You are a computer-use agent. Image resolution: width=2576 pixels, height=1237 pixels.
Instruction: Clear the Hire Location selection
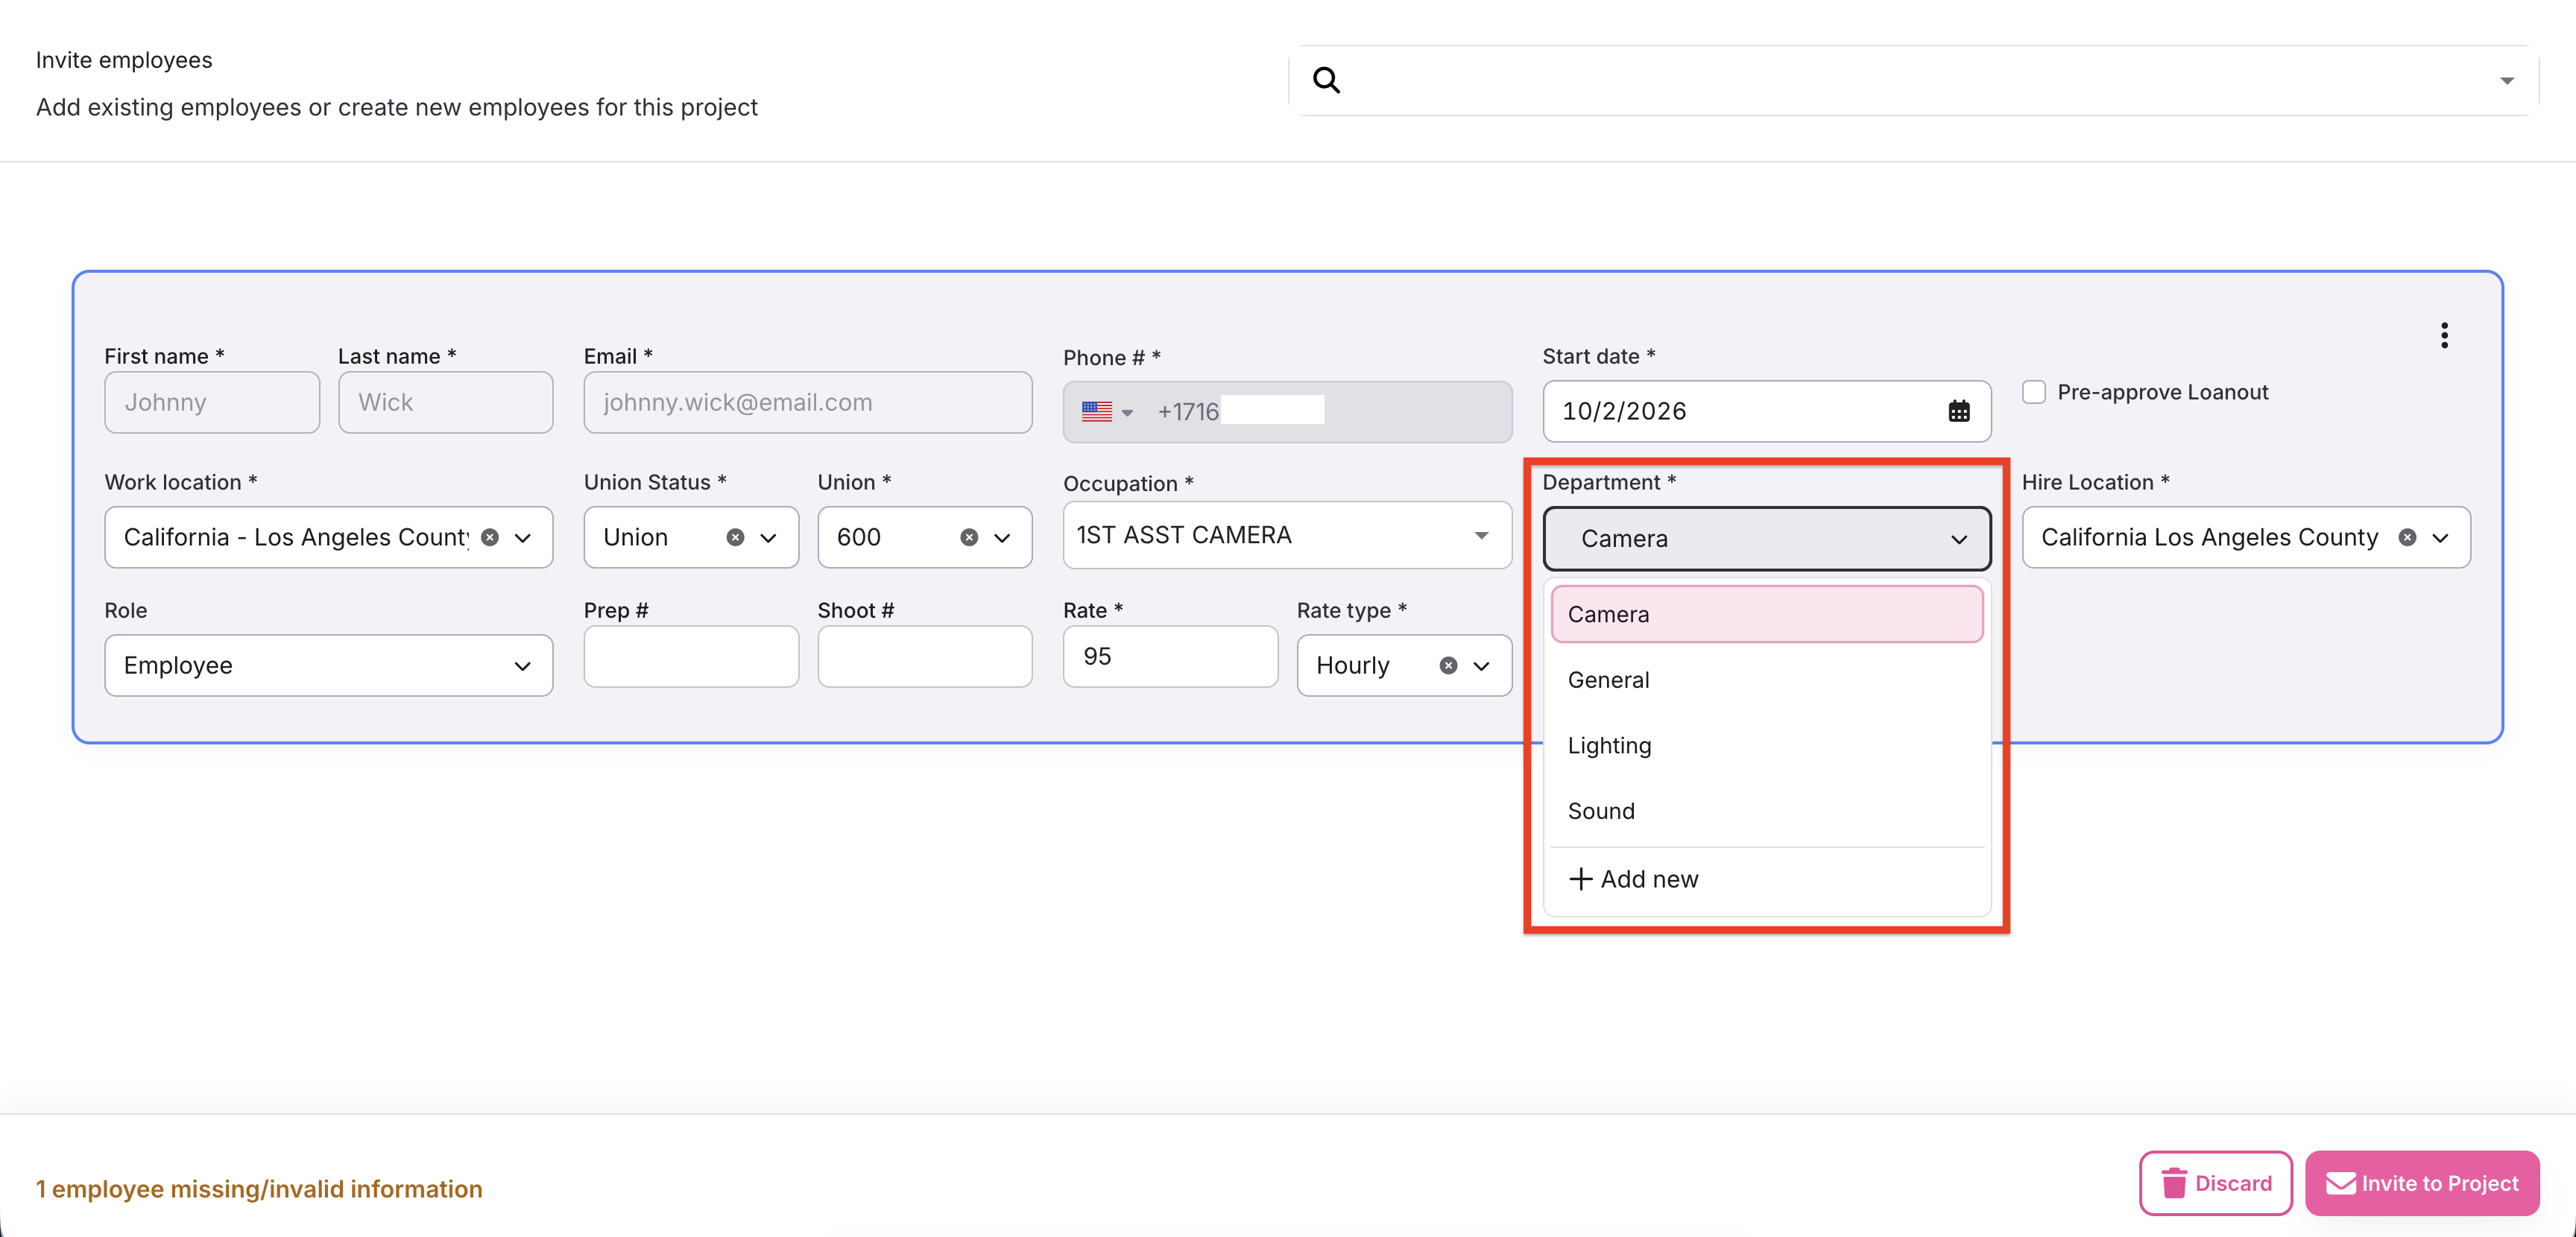pyautogui.click(x=2407, y=537)
